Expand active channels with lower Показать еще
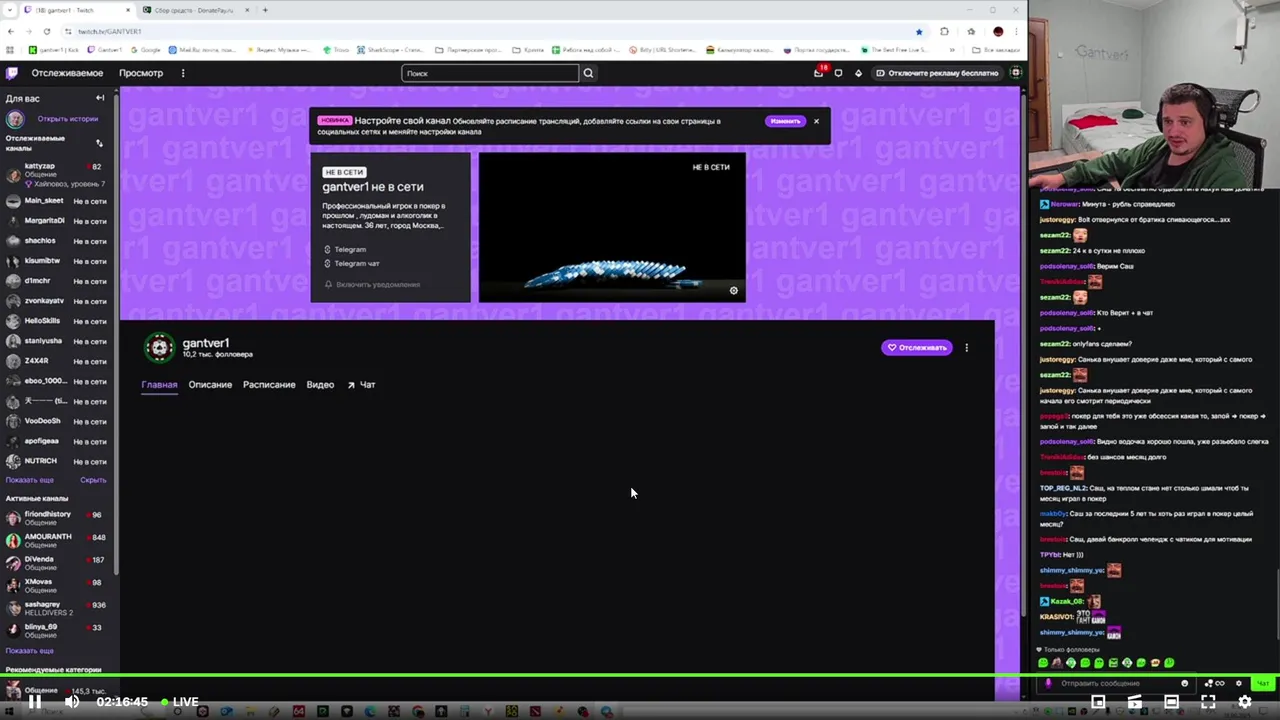This screenshot has height=720, width=1280. pos(29,651)
